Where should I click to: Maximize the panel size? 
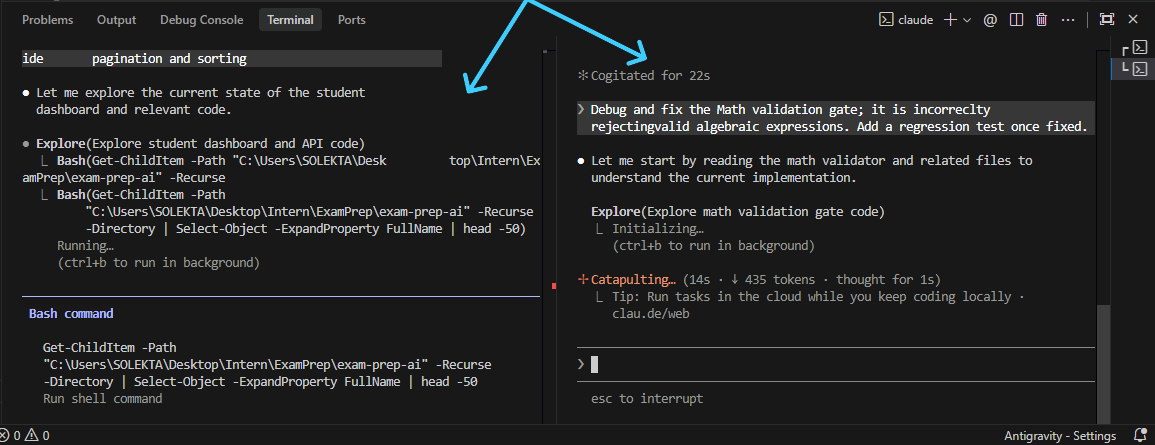[1106, 20]
